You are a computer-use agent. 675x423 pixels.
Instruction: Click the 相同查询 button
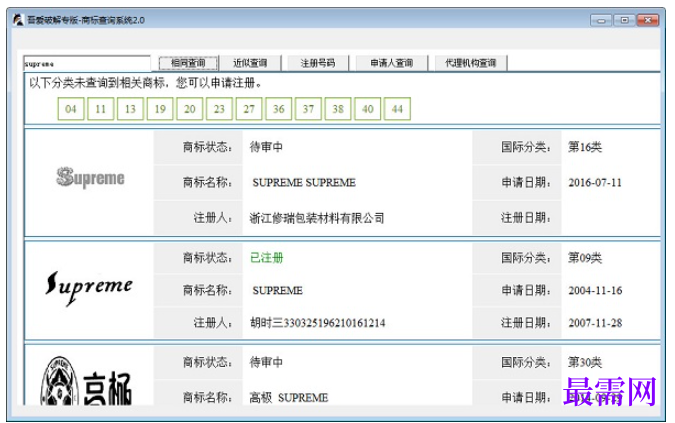189,63
